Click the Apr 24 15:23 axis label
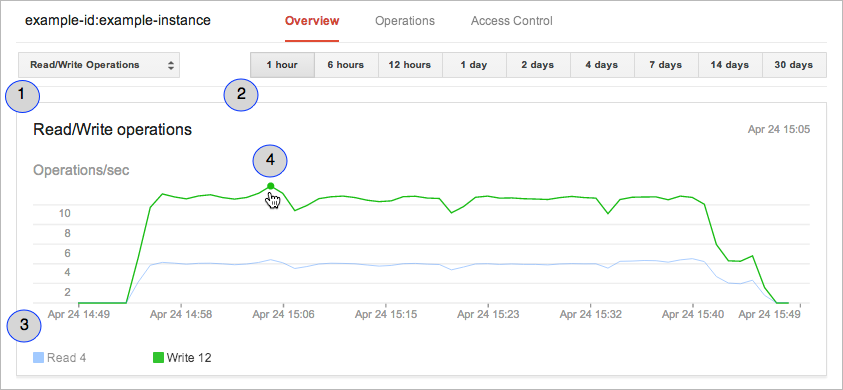Screen dimensions: 843x390 coord(488,314)
